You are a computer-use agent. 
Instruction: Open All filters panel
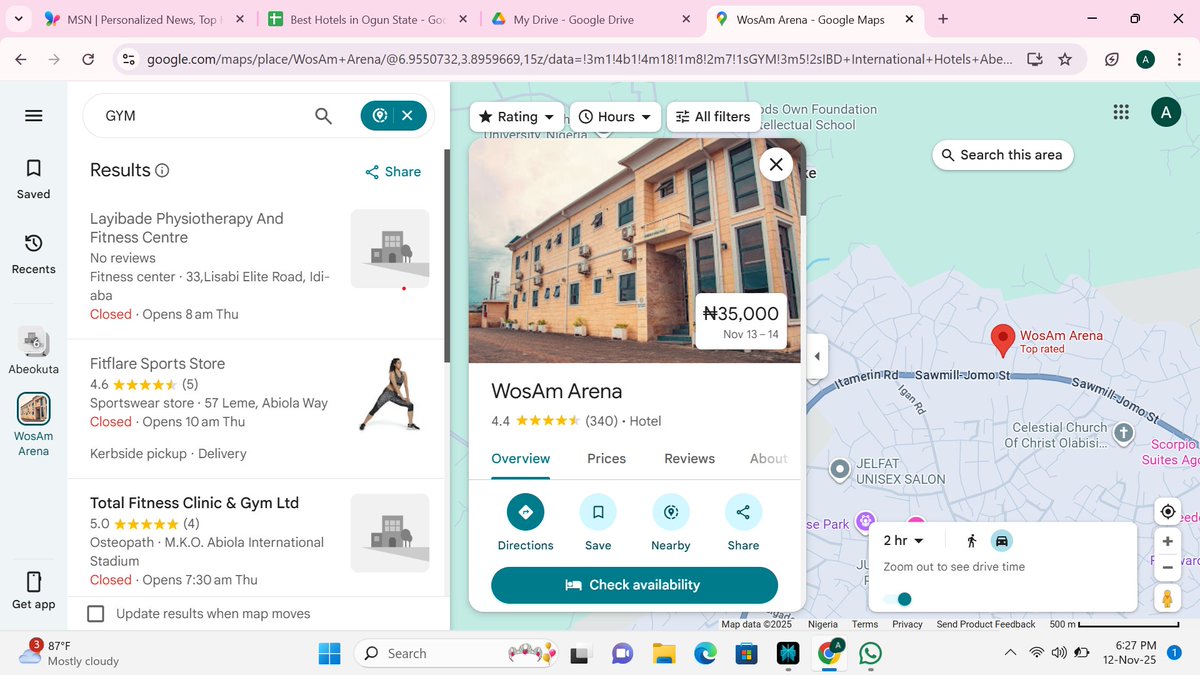[x=713, y=116]
